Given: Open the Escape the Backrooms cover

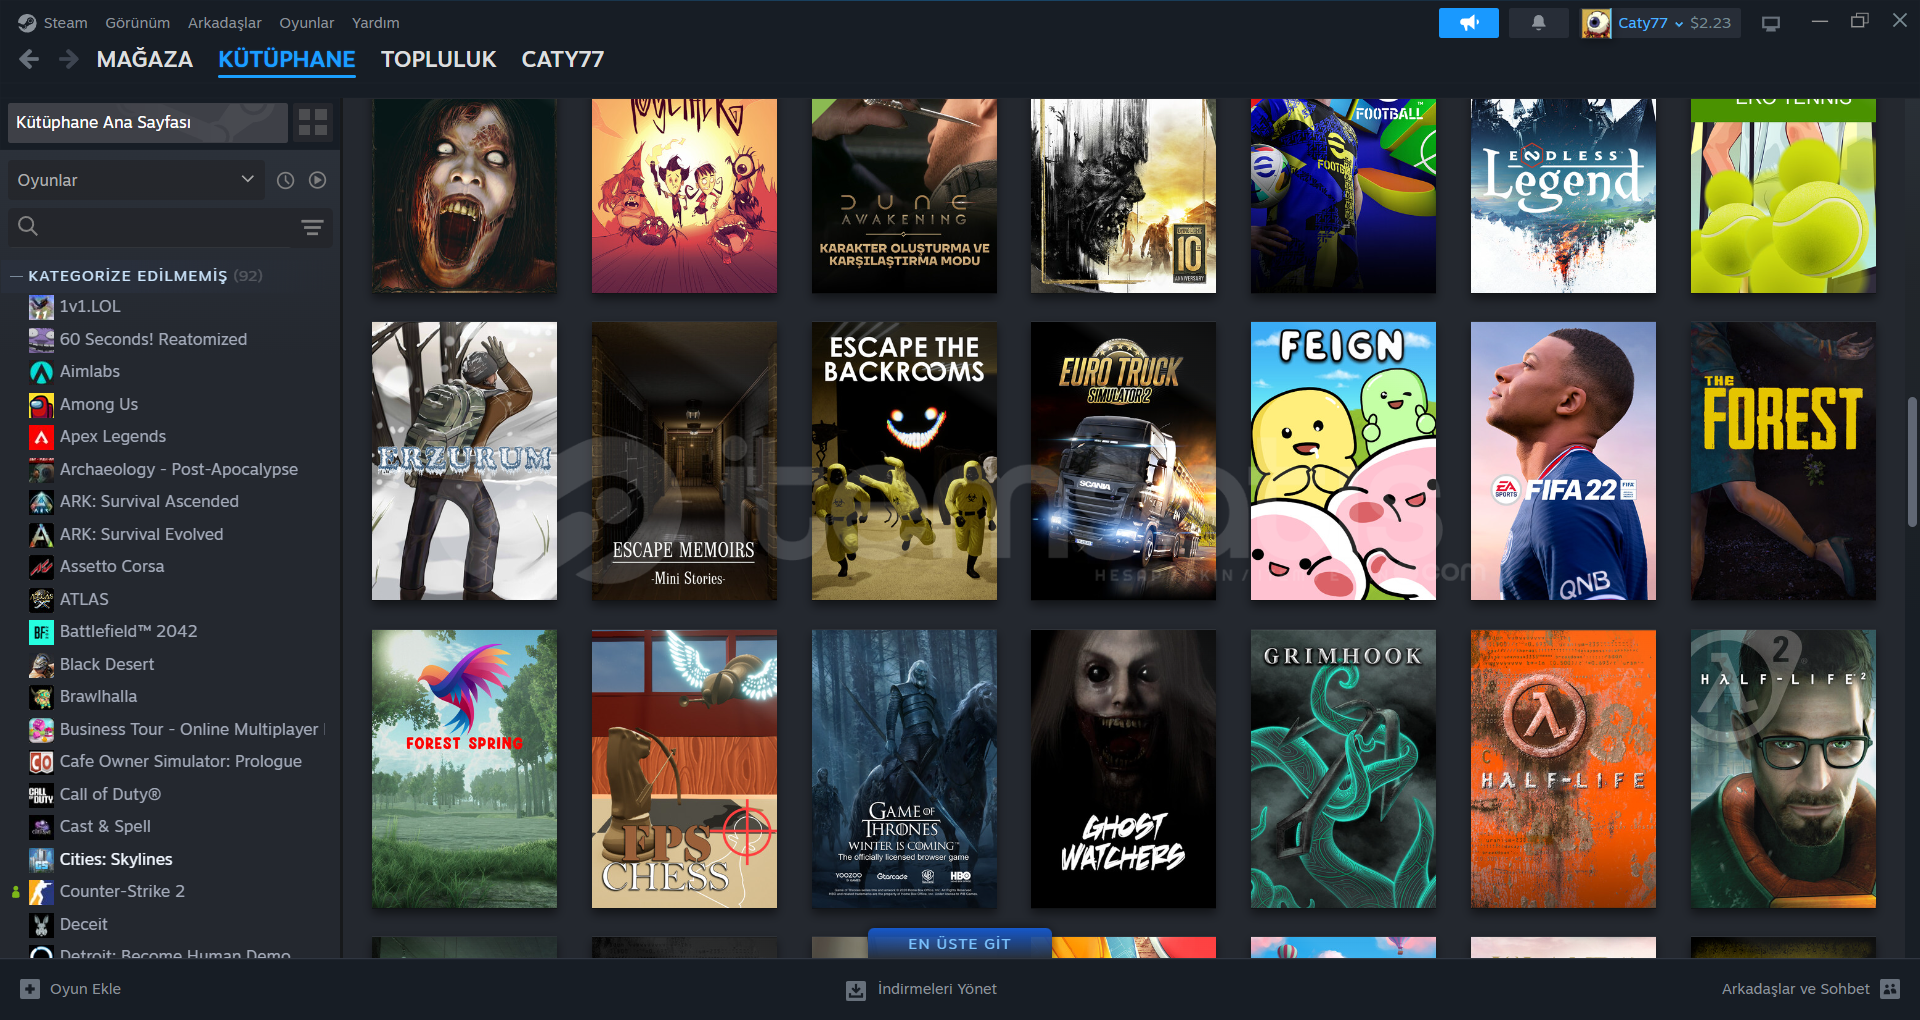Looking at the screenshot, I should 904,461.
